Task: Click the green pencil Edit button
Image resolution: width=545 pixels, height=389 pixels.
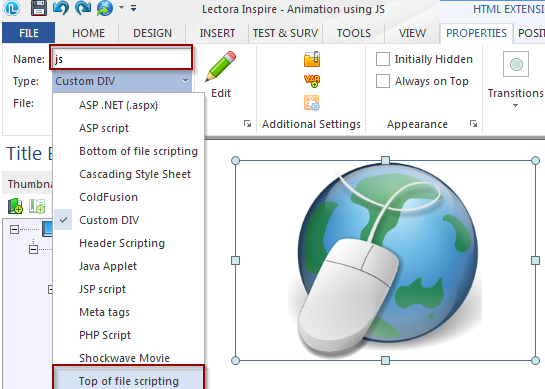Action: [x=221, y=74]
